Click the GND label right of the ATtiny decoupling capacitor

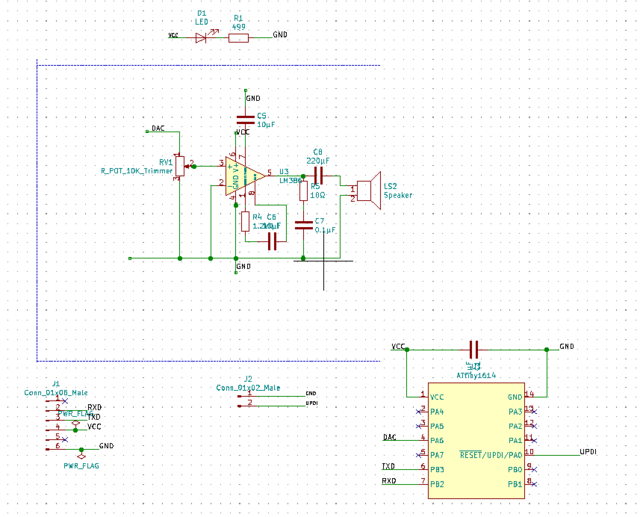(567, 346)
